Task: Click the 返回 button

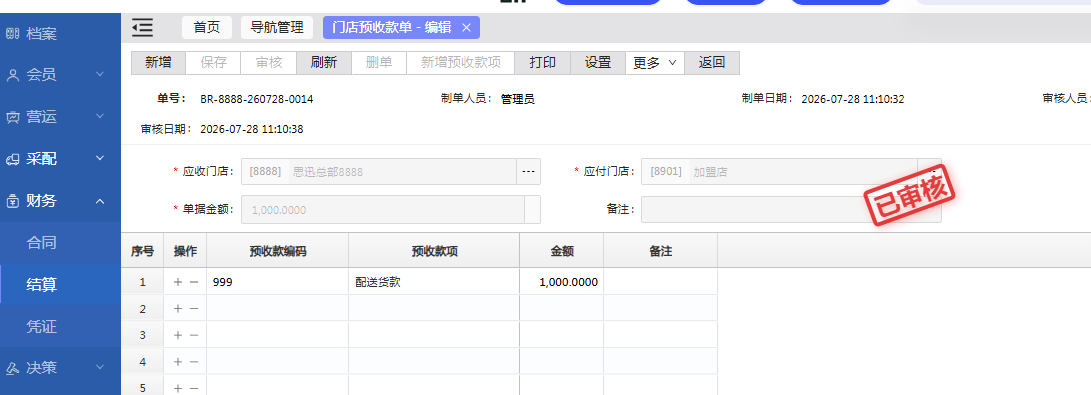Action: [712, 63]
